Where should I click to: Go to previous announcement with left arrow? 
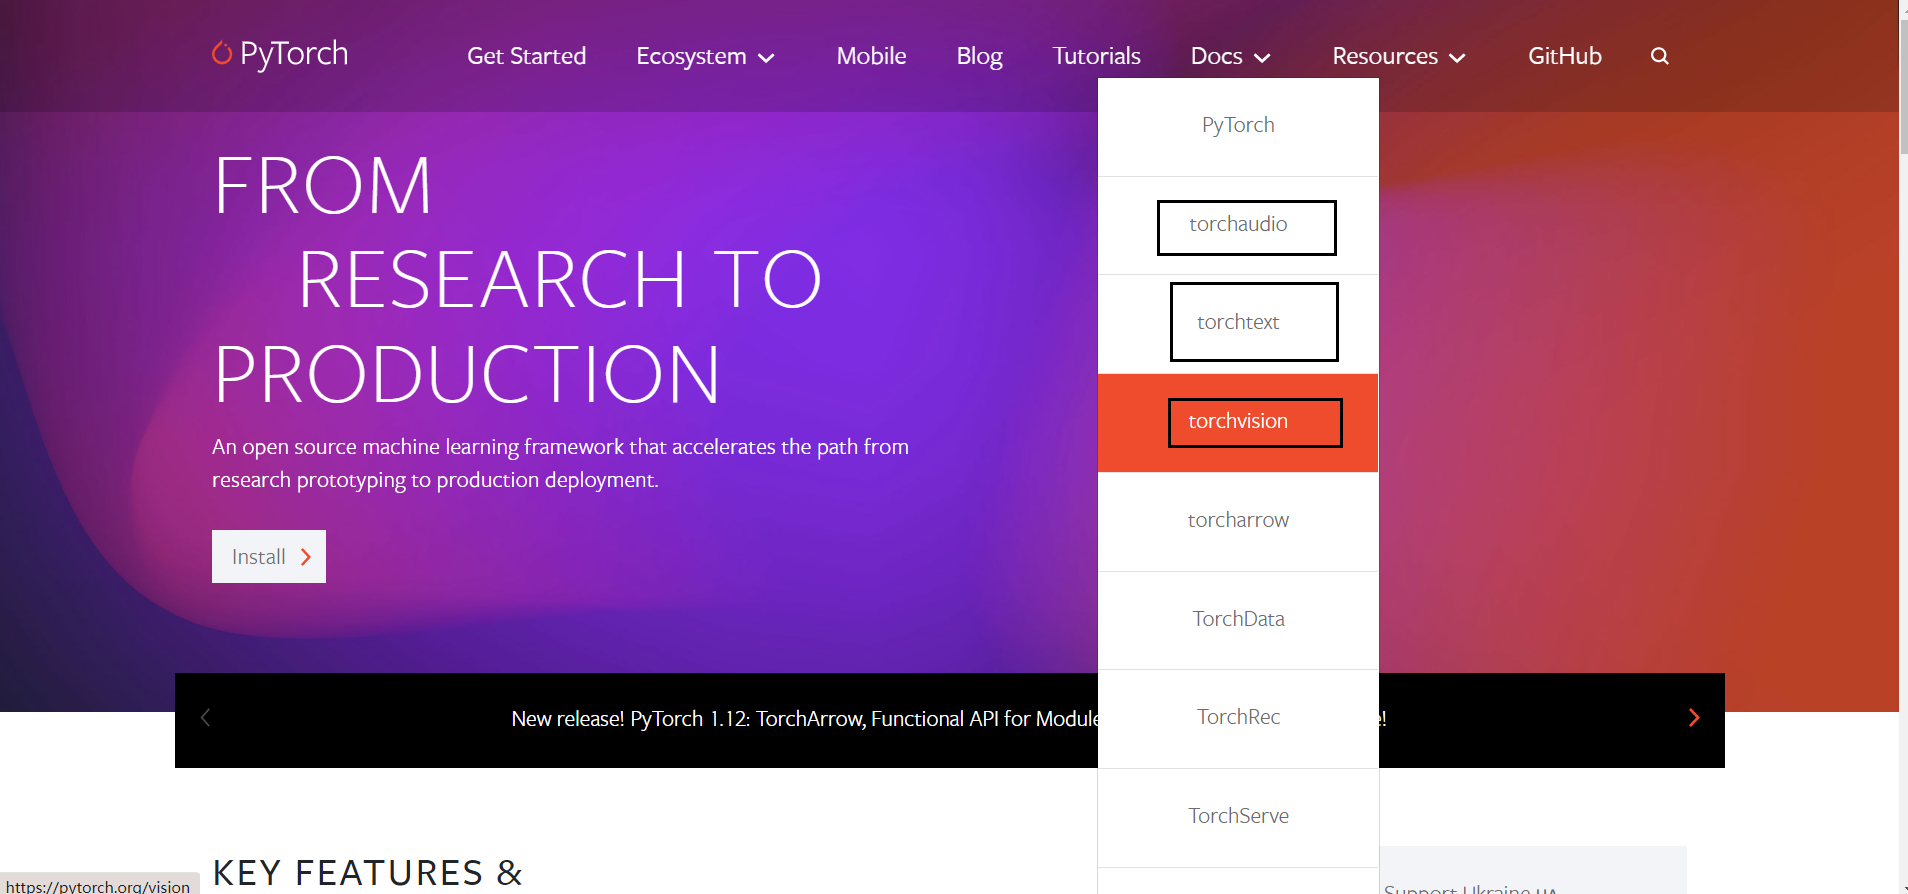point(206,718)
